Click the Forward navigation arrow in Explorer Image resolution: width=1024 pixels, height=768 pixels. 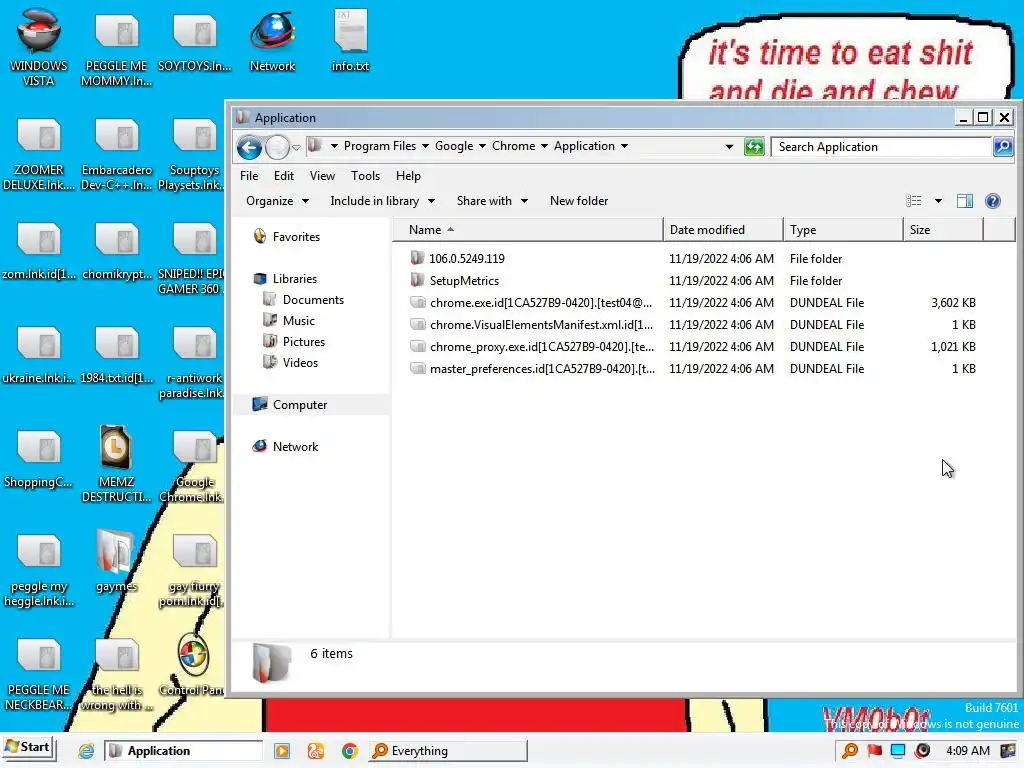277,148
